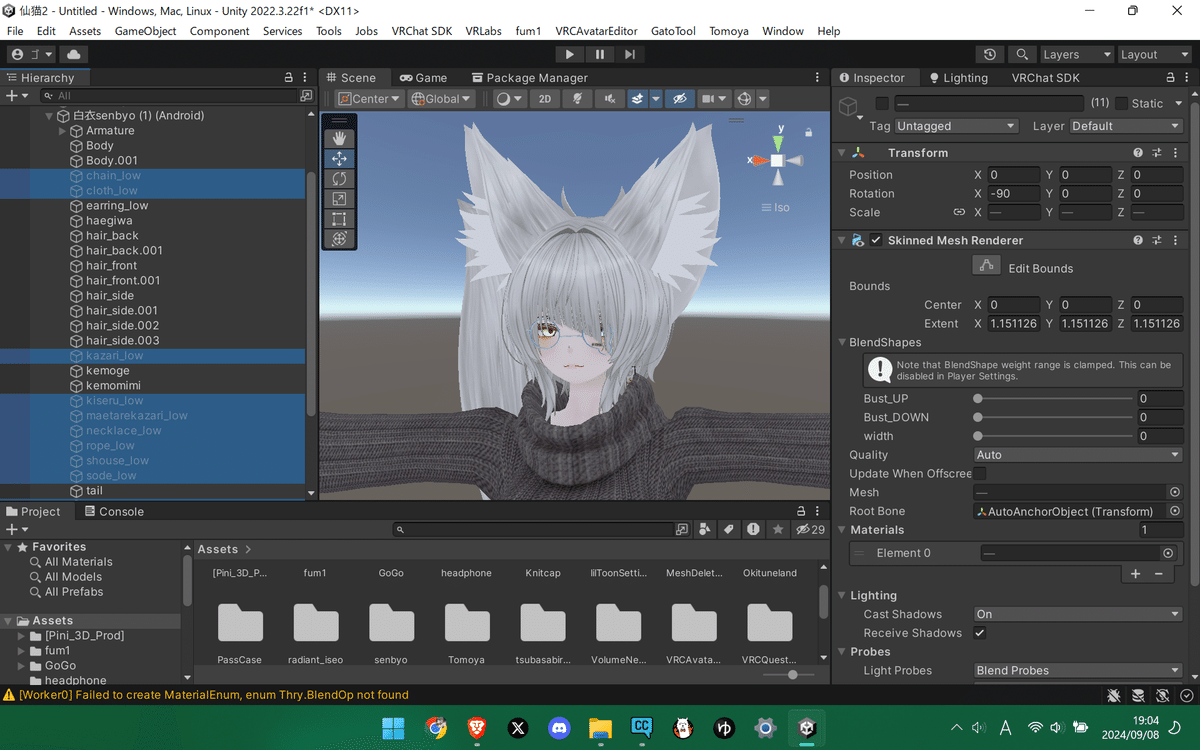Toggle scale constrained proportions link icon
The height and width of the screenshot is (750, 1200).
959,212
